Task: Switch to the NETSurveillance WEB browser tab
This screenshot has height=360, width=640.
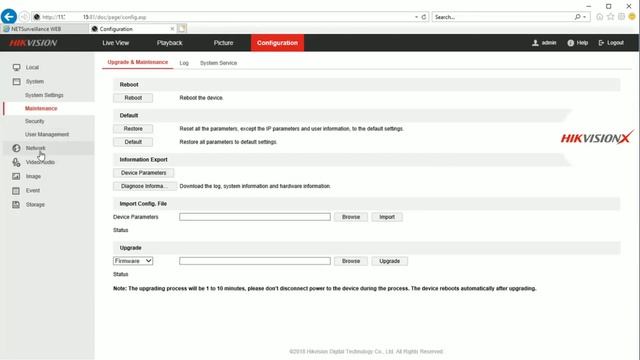Action: click(44, 29)
